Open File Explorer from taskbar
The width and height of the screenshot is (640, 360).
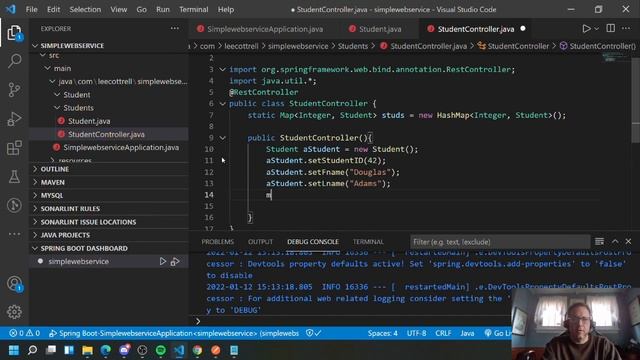[87, 350]
